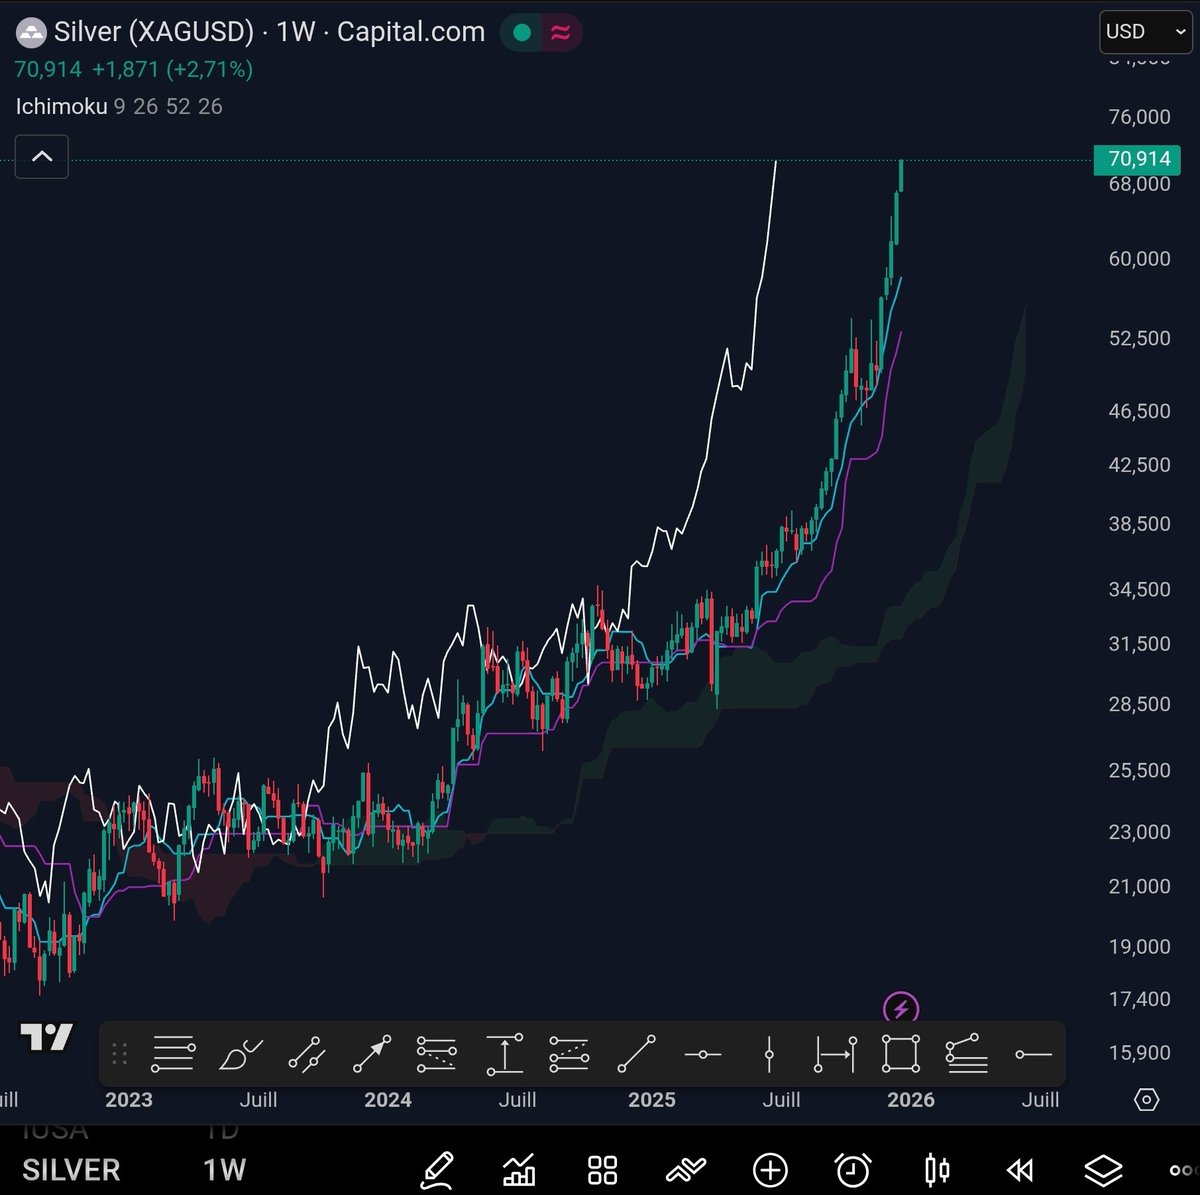This screenshot has width=1200, height=1195.
Task: Select the Vertical line tool
Action: (x=768, y=1053)
